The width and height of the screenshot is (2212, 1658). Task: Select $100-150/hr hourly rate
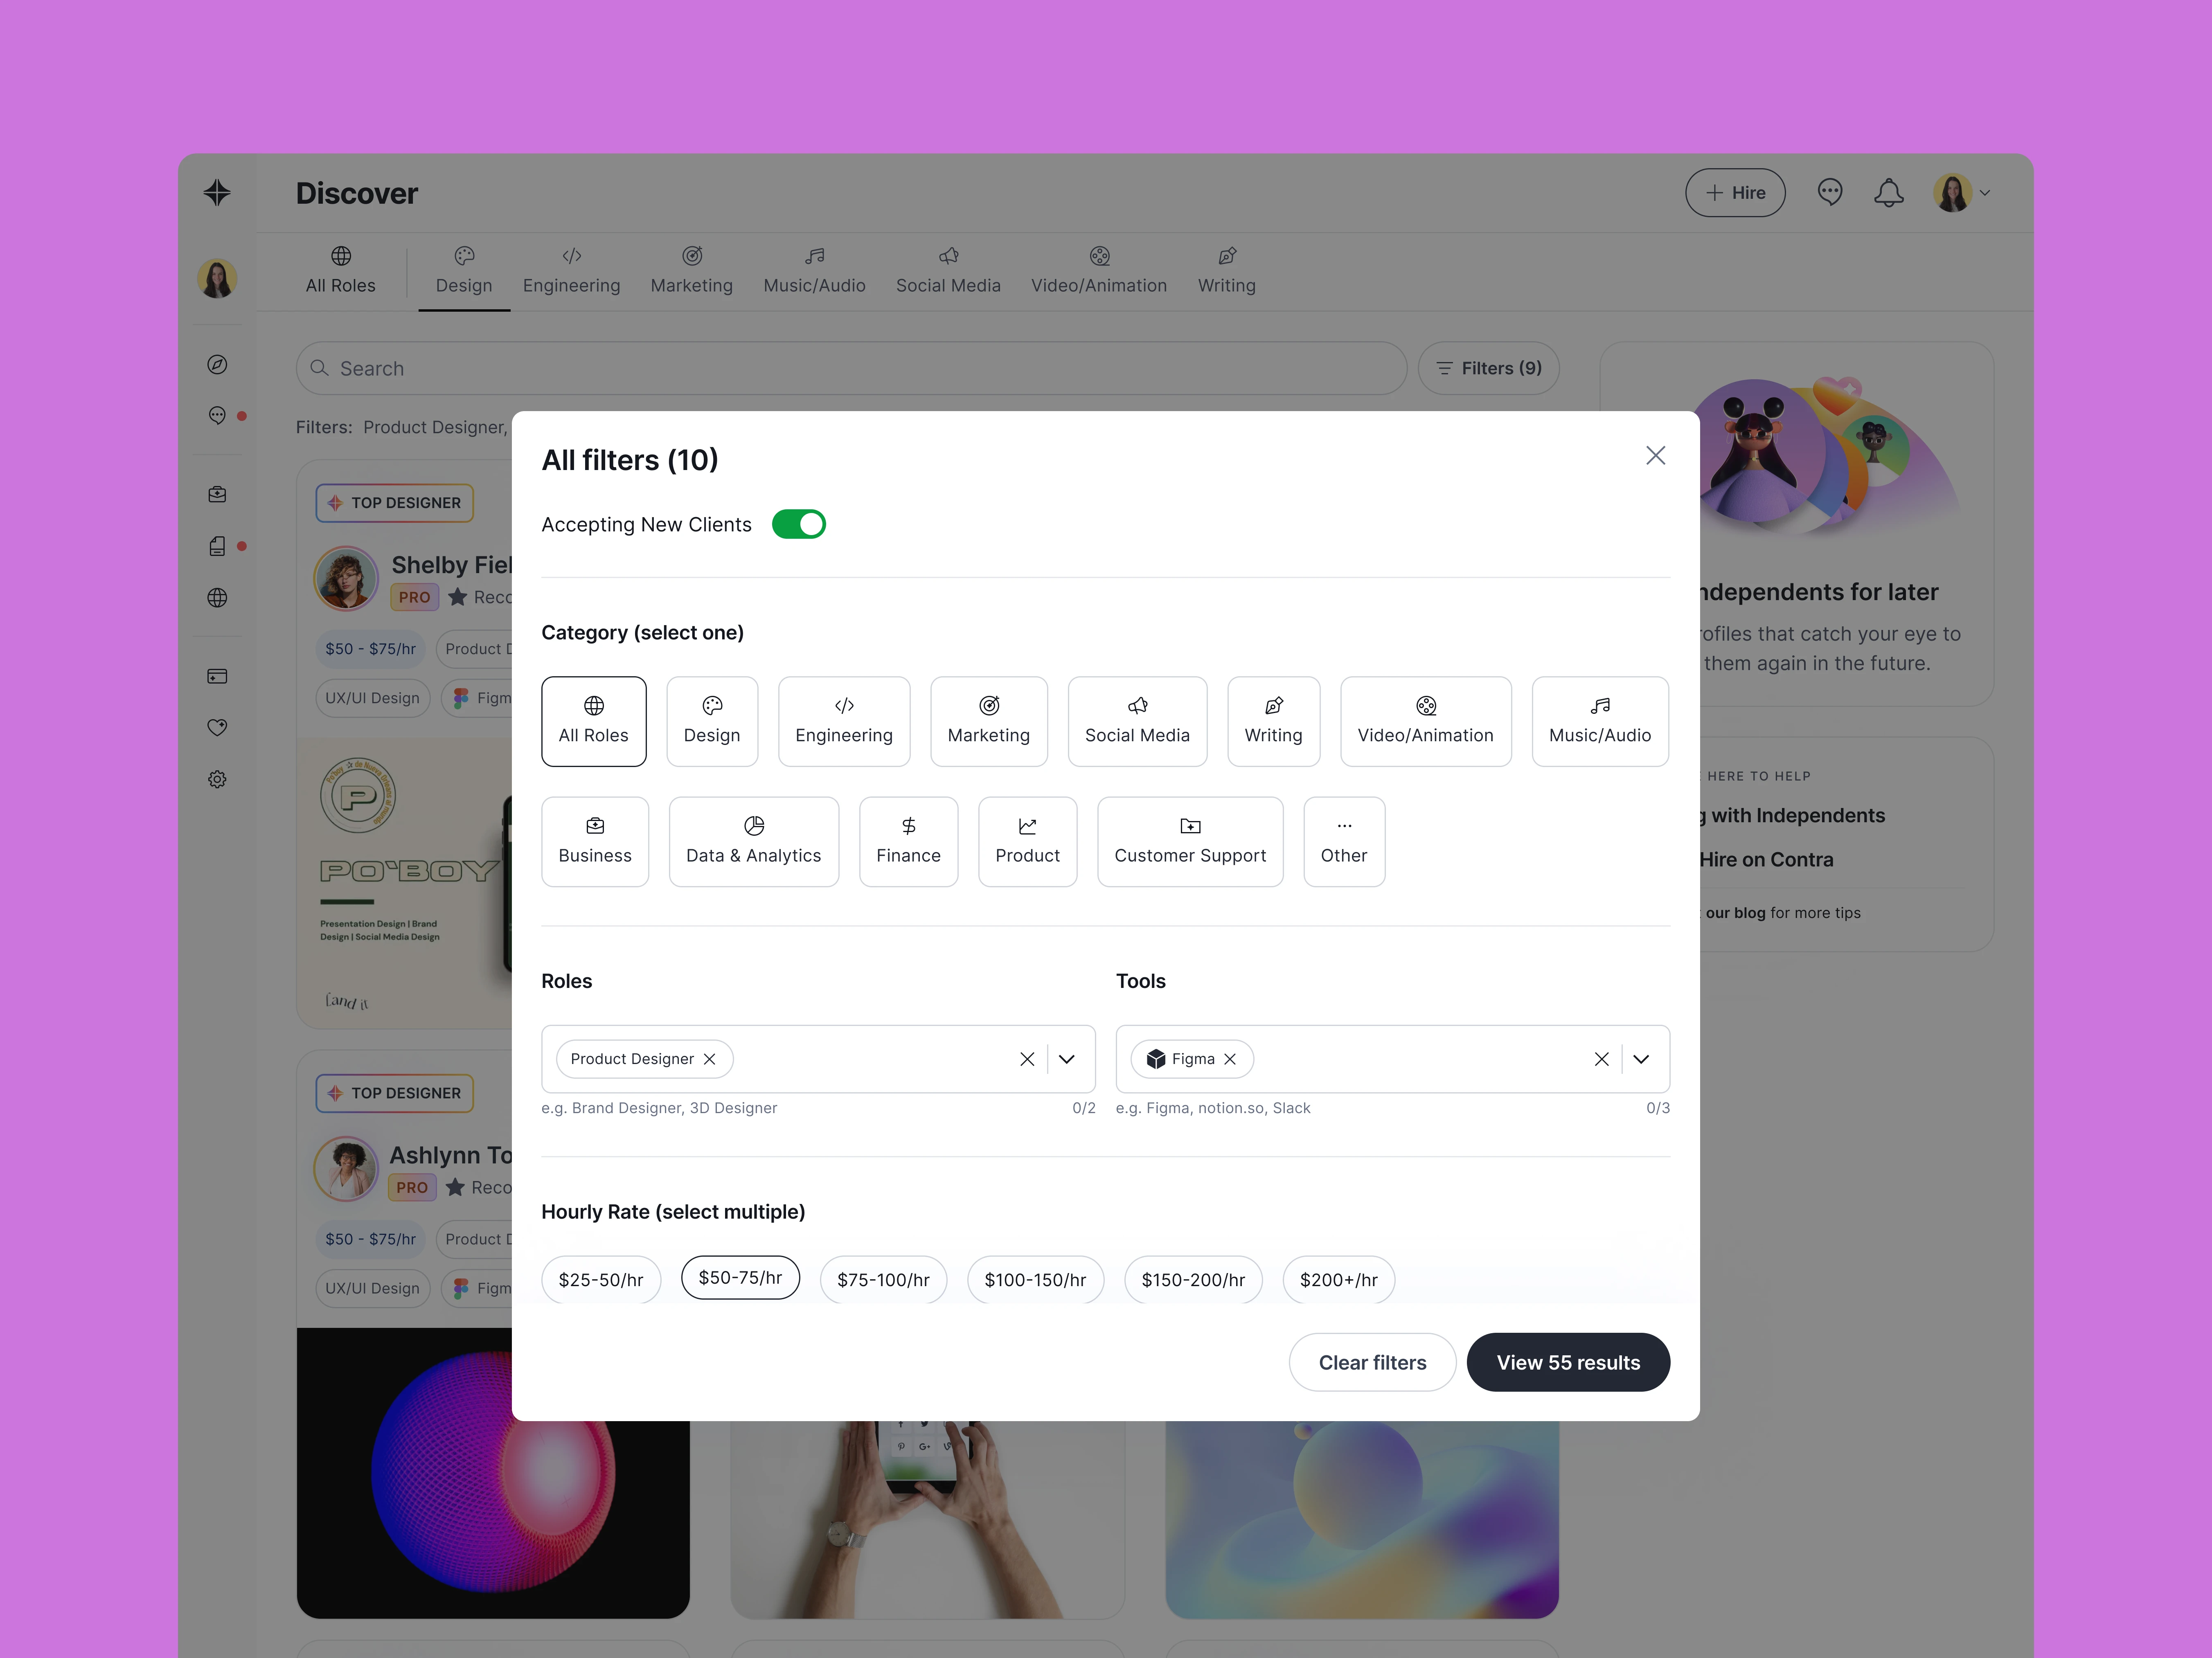pyautogui.click(x=1035, y=1280)
